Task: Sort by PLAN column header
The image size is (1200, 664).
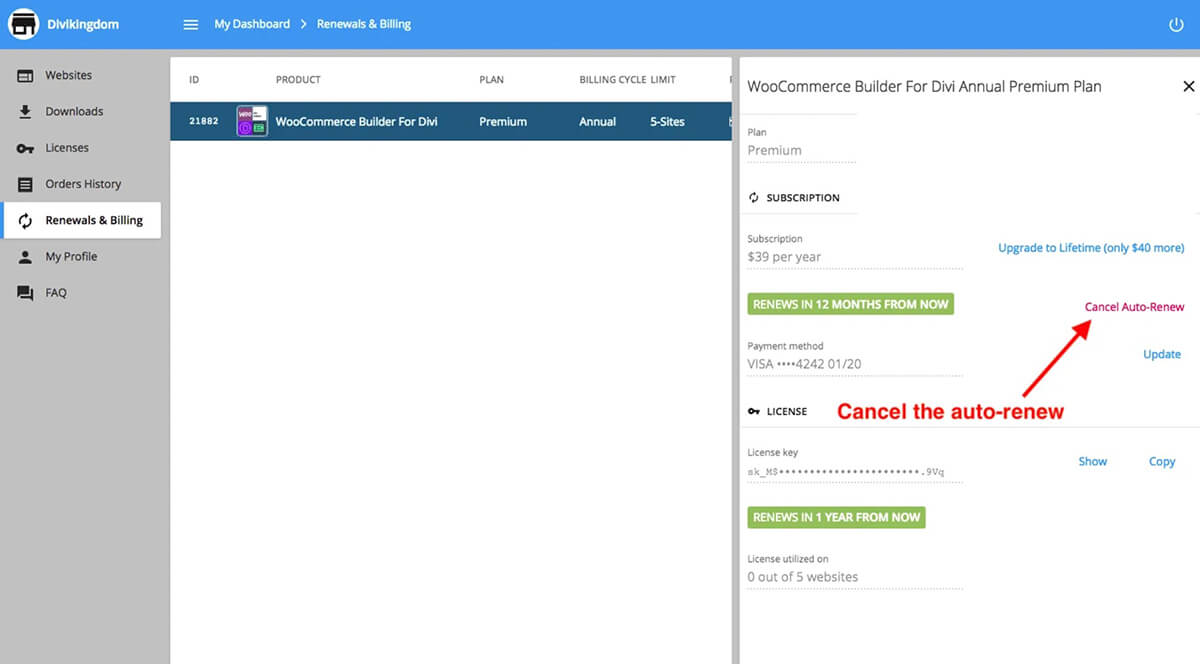Action: (x=491, y=80)
